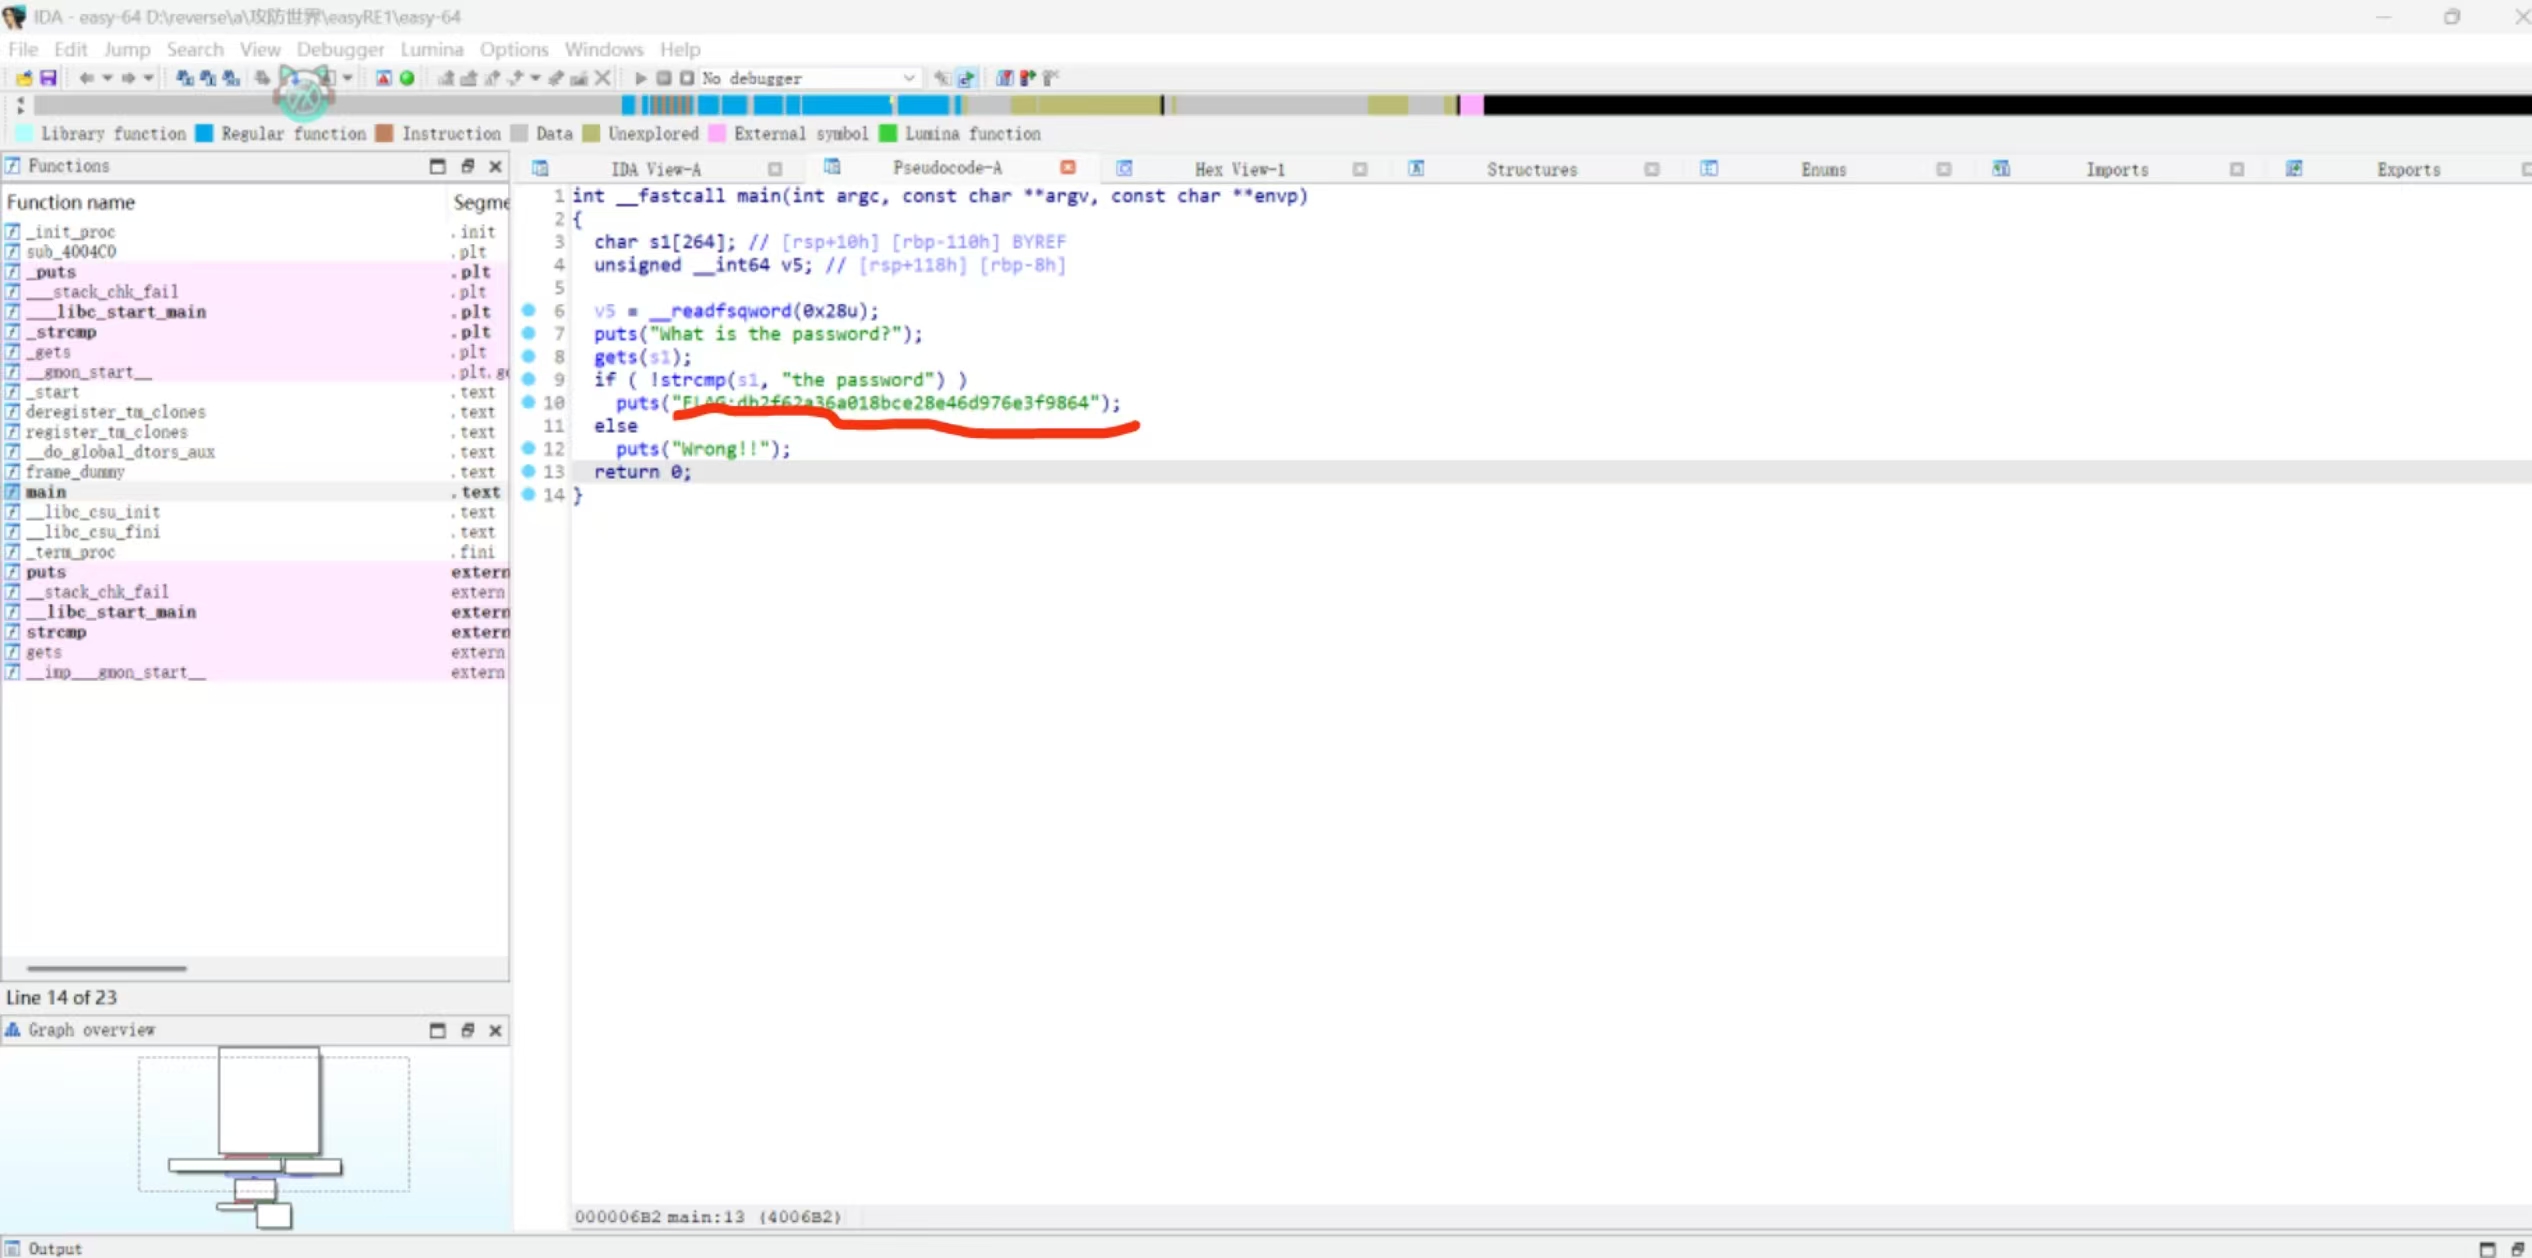Click the Functions list horizontal scrollbar
This screenshot has height=1258, width=2532.
pyautogui.click(x=106, y=968)
